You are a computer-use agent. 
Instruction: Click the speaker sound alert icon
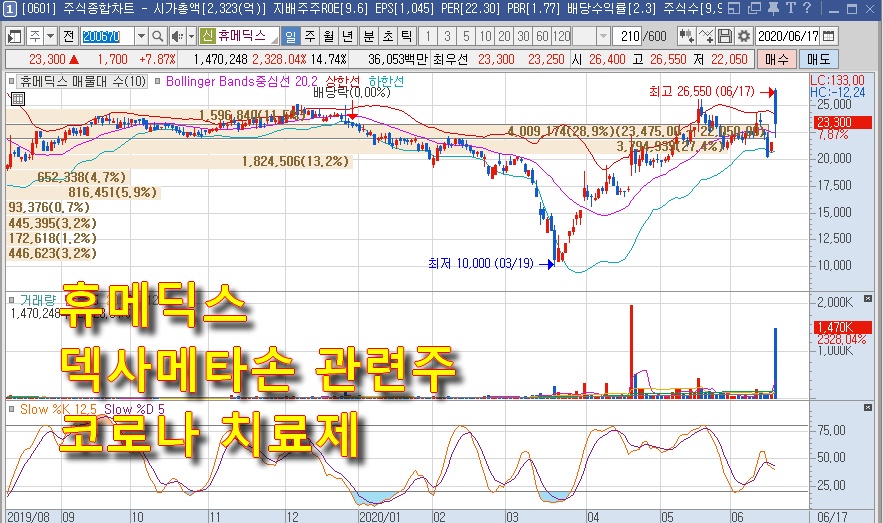177,37
